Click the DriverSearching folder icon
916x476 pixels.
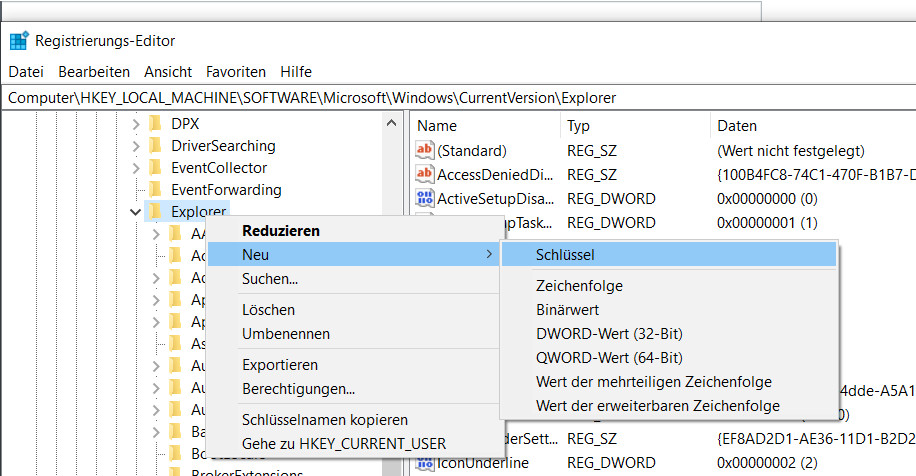tap(155, 146)
